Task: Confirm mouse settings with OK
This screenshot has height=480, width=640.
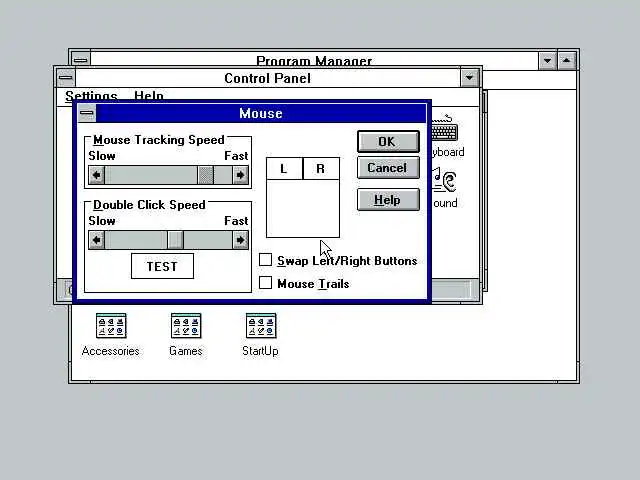Action: click(x=388, y=142)
